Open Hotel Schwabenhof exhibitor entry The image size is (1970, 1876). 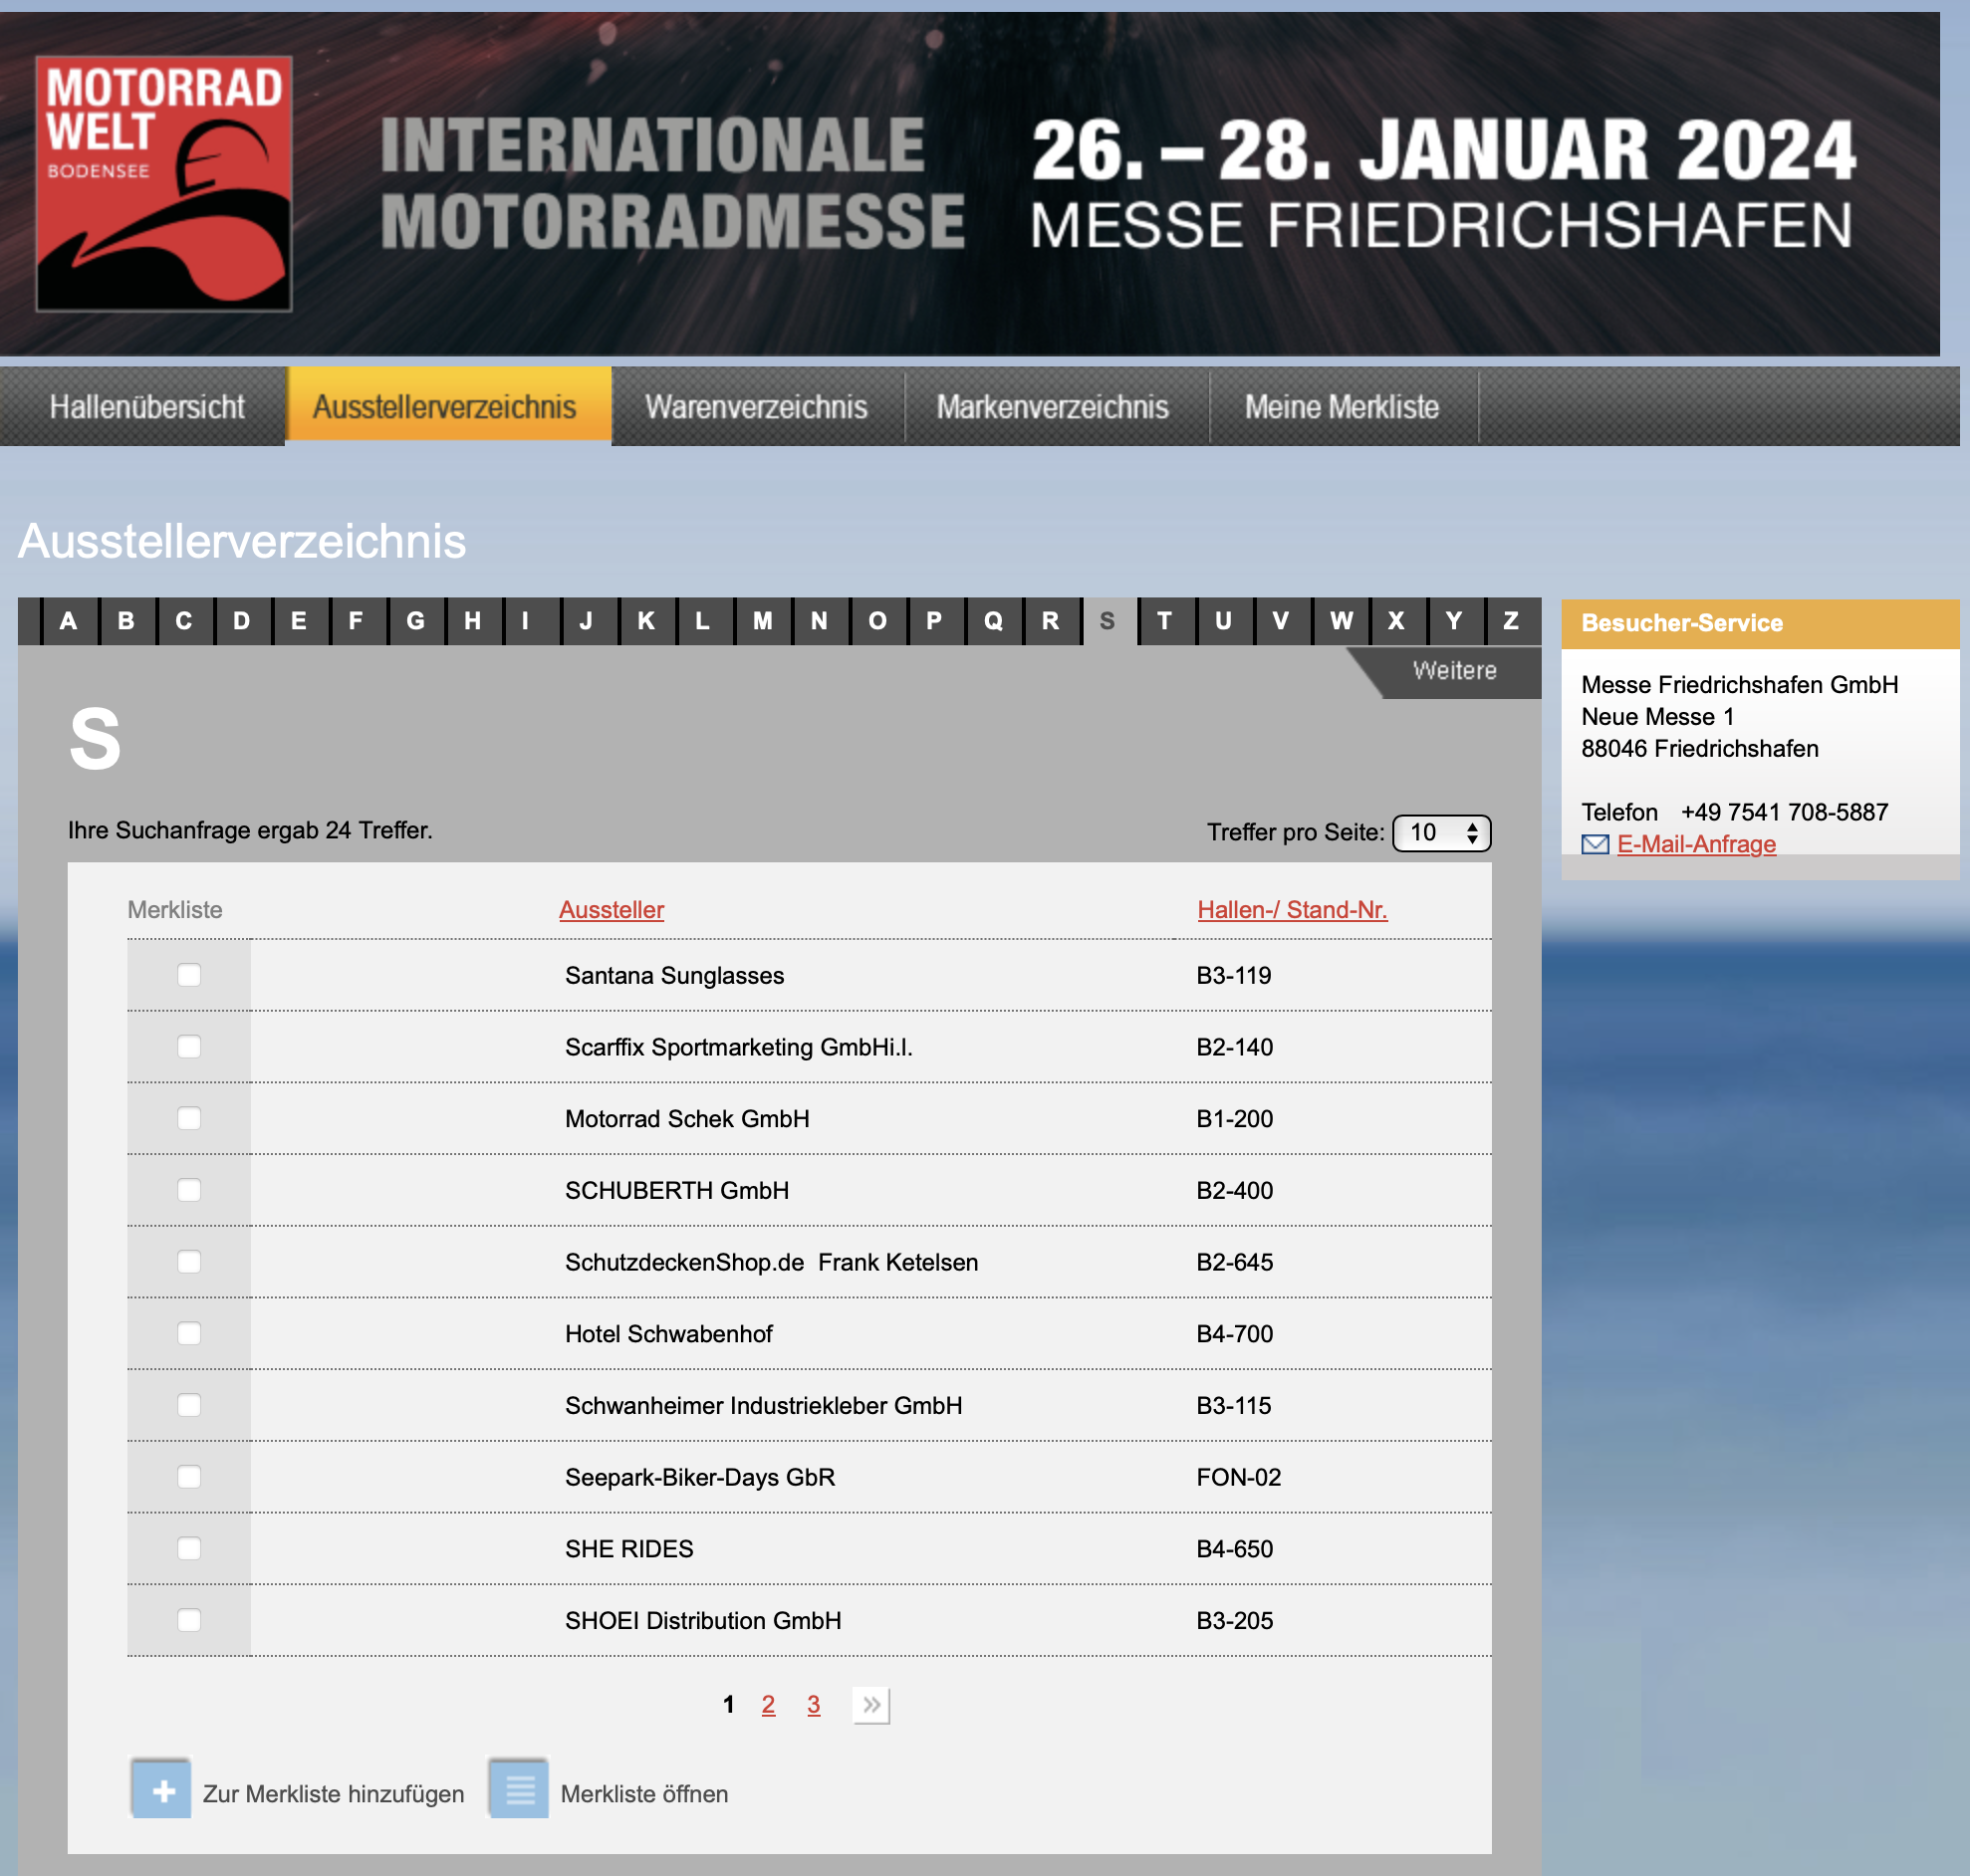(x=669, y=1334)
